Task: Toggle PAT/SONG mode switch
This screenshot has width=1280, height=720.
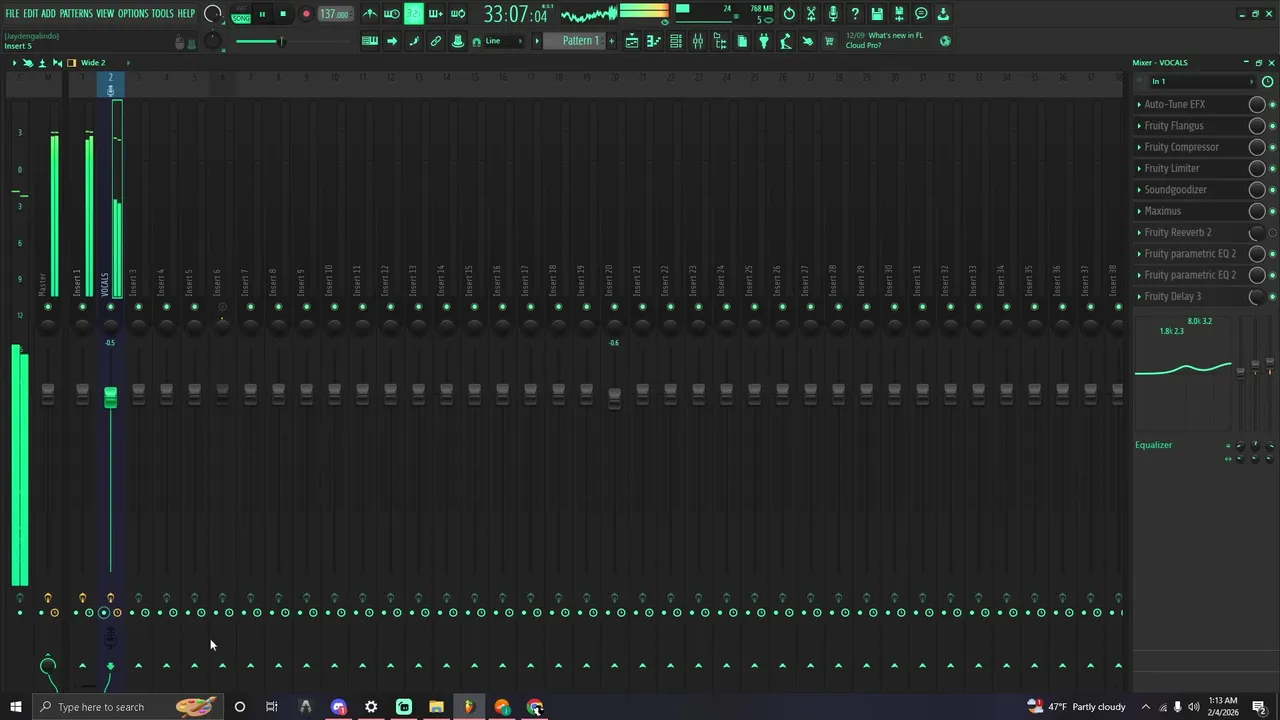Action: click(x=241, y=14)
